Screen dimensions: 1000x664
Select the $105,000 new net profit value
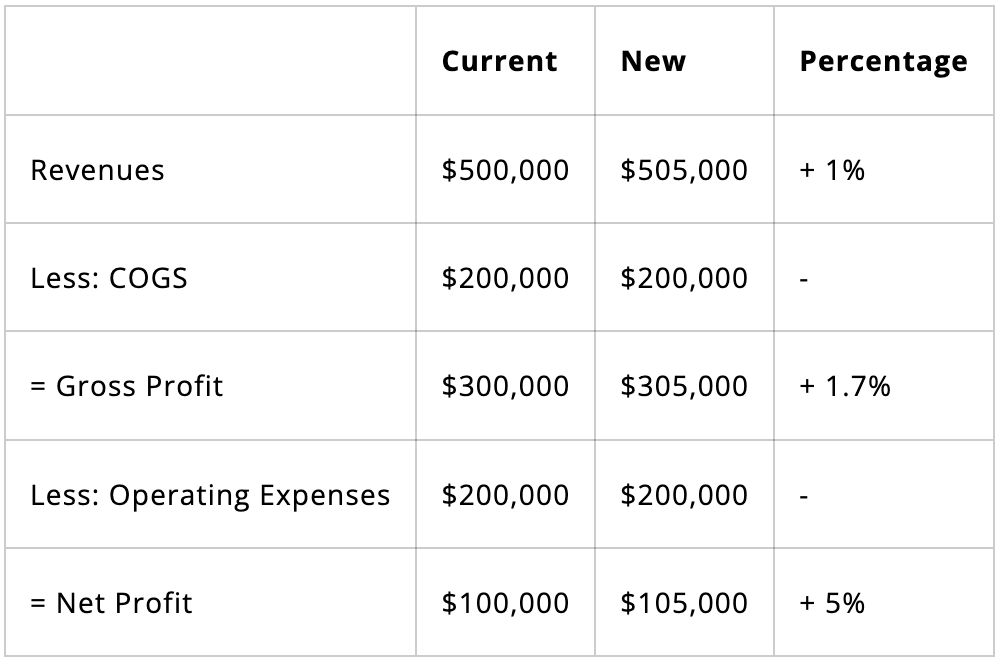point(684,603)
